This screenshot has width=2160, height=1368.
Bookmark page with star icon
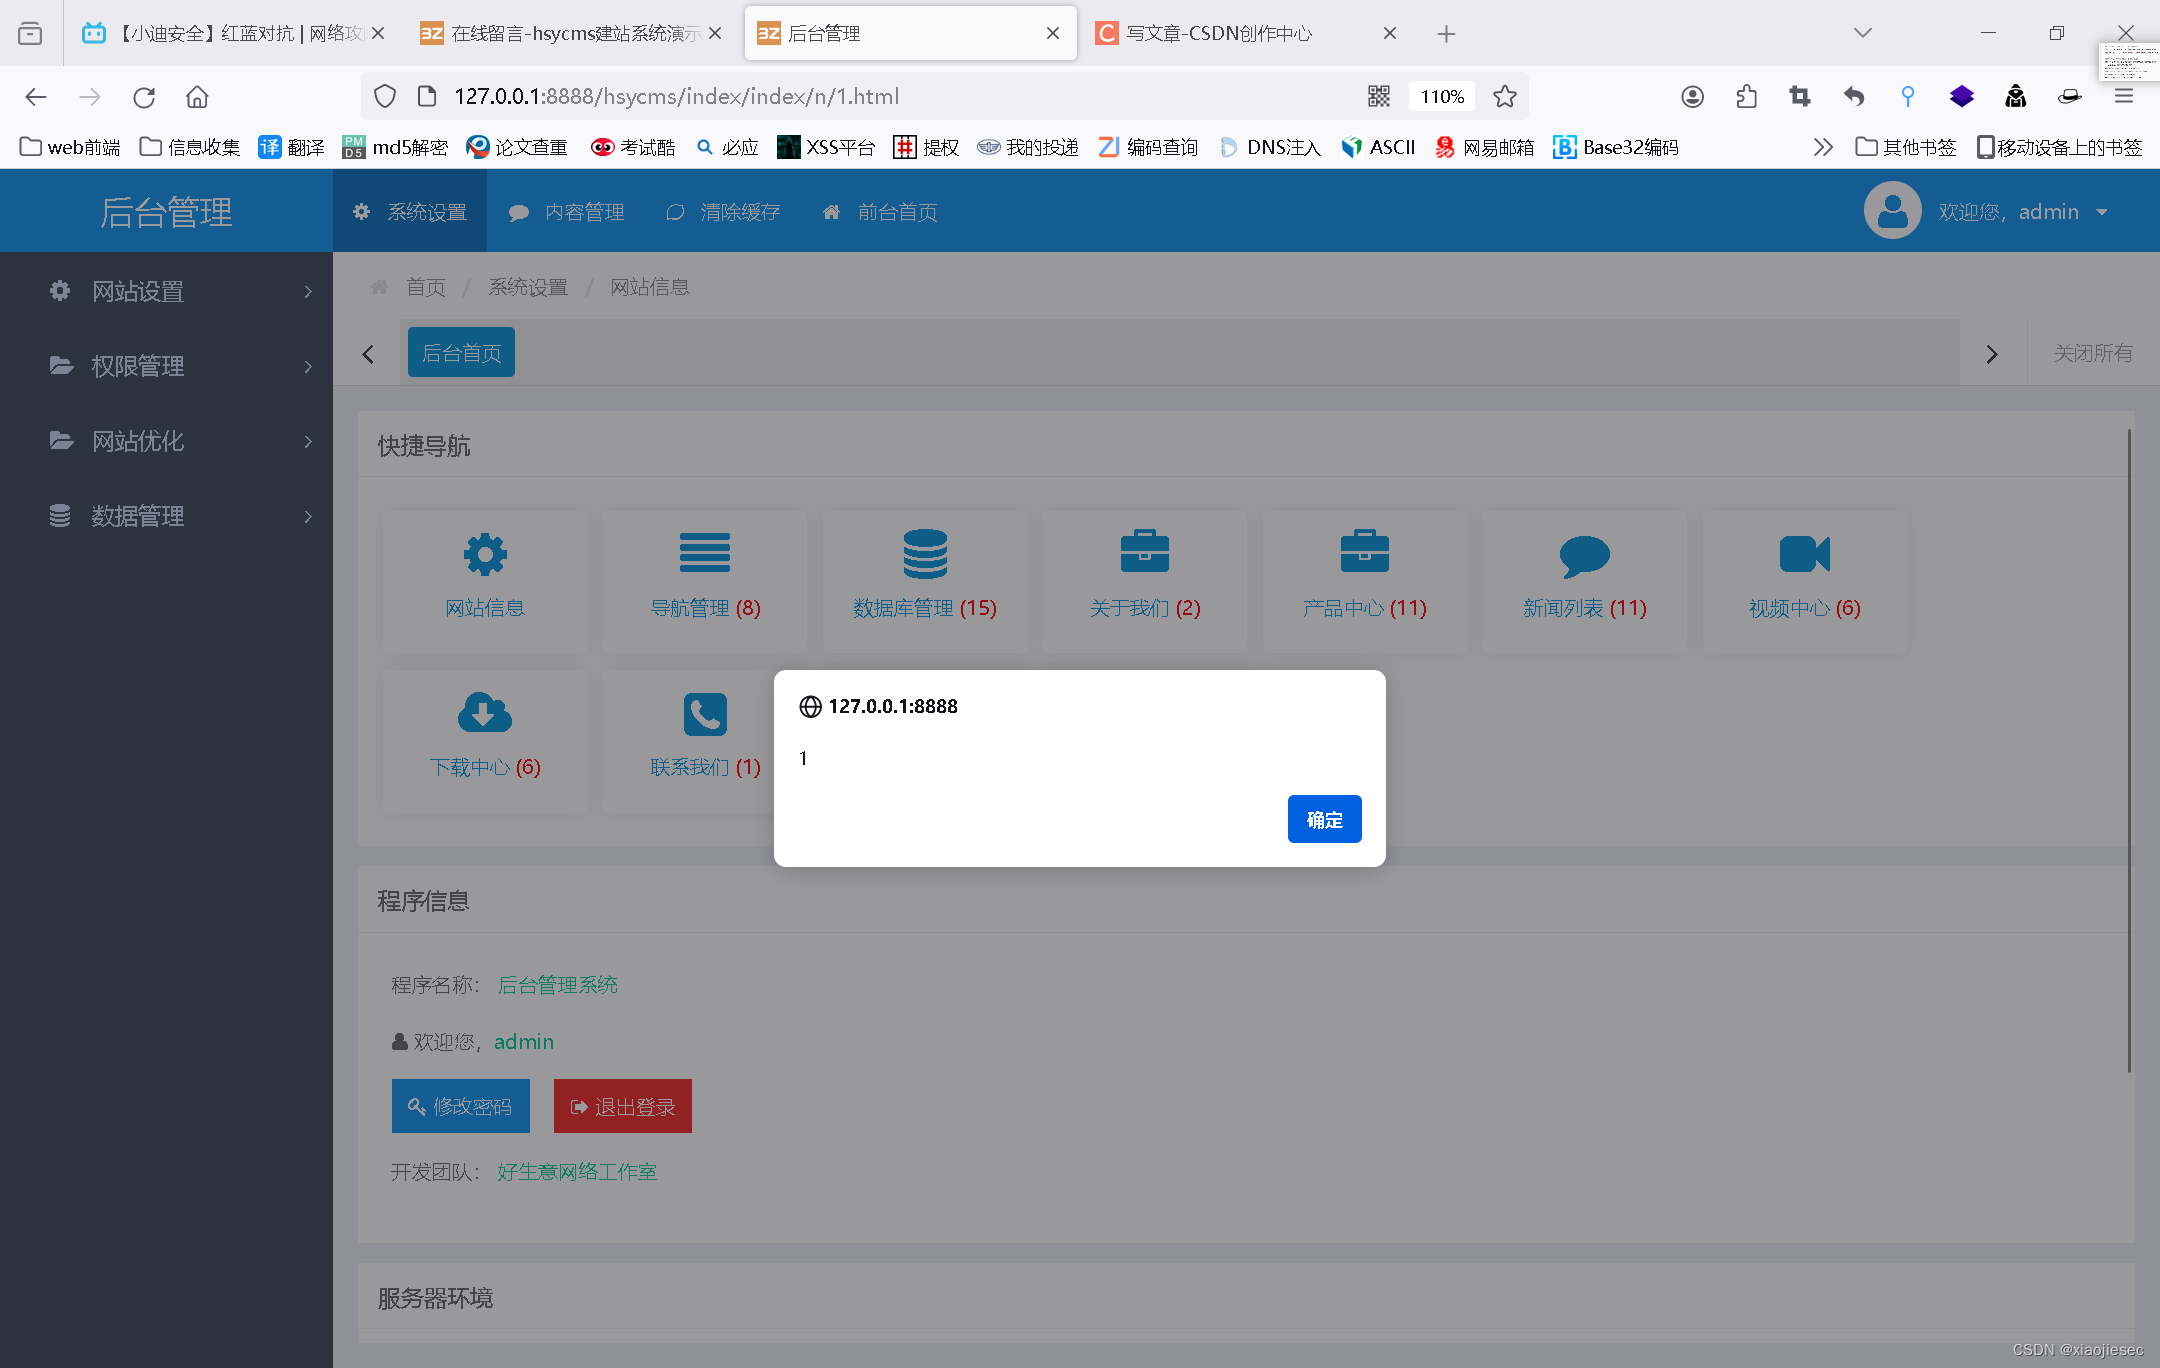1505,96
